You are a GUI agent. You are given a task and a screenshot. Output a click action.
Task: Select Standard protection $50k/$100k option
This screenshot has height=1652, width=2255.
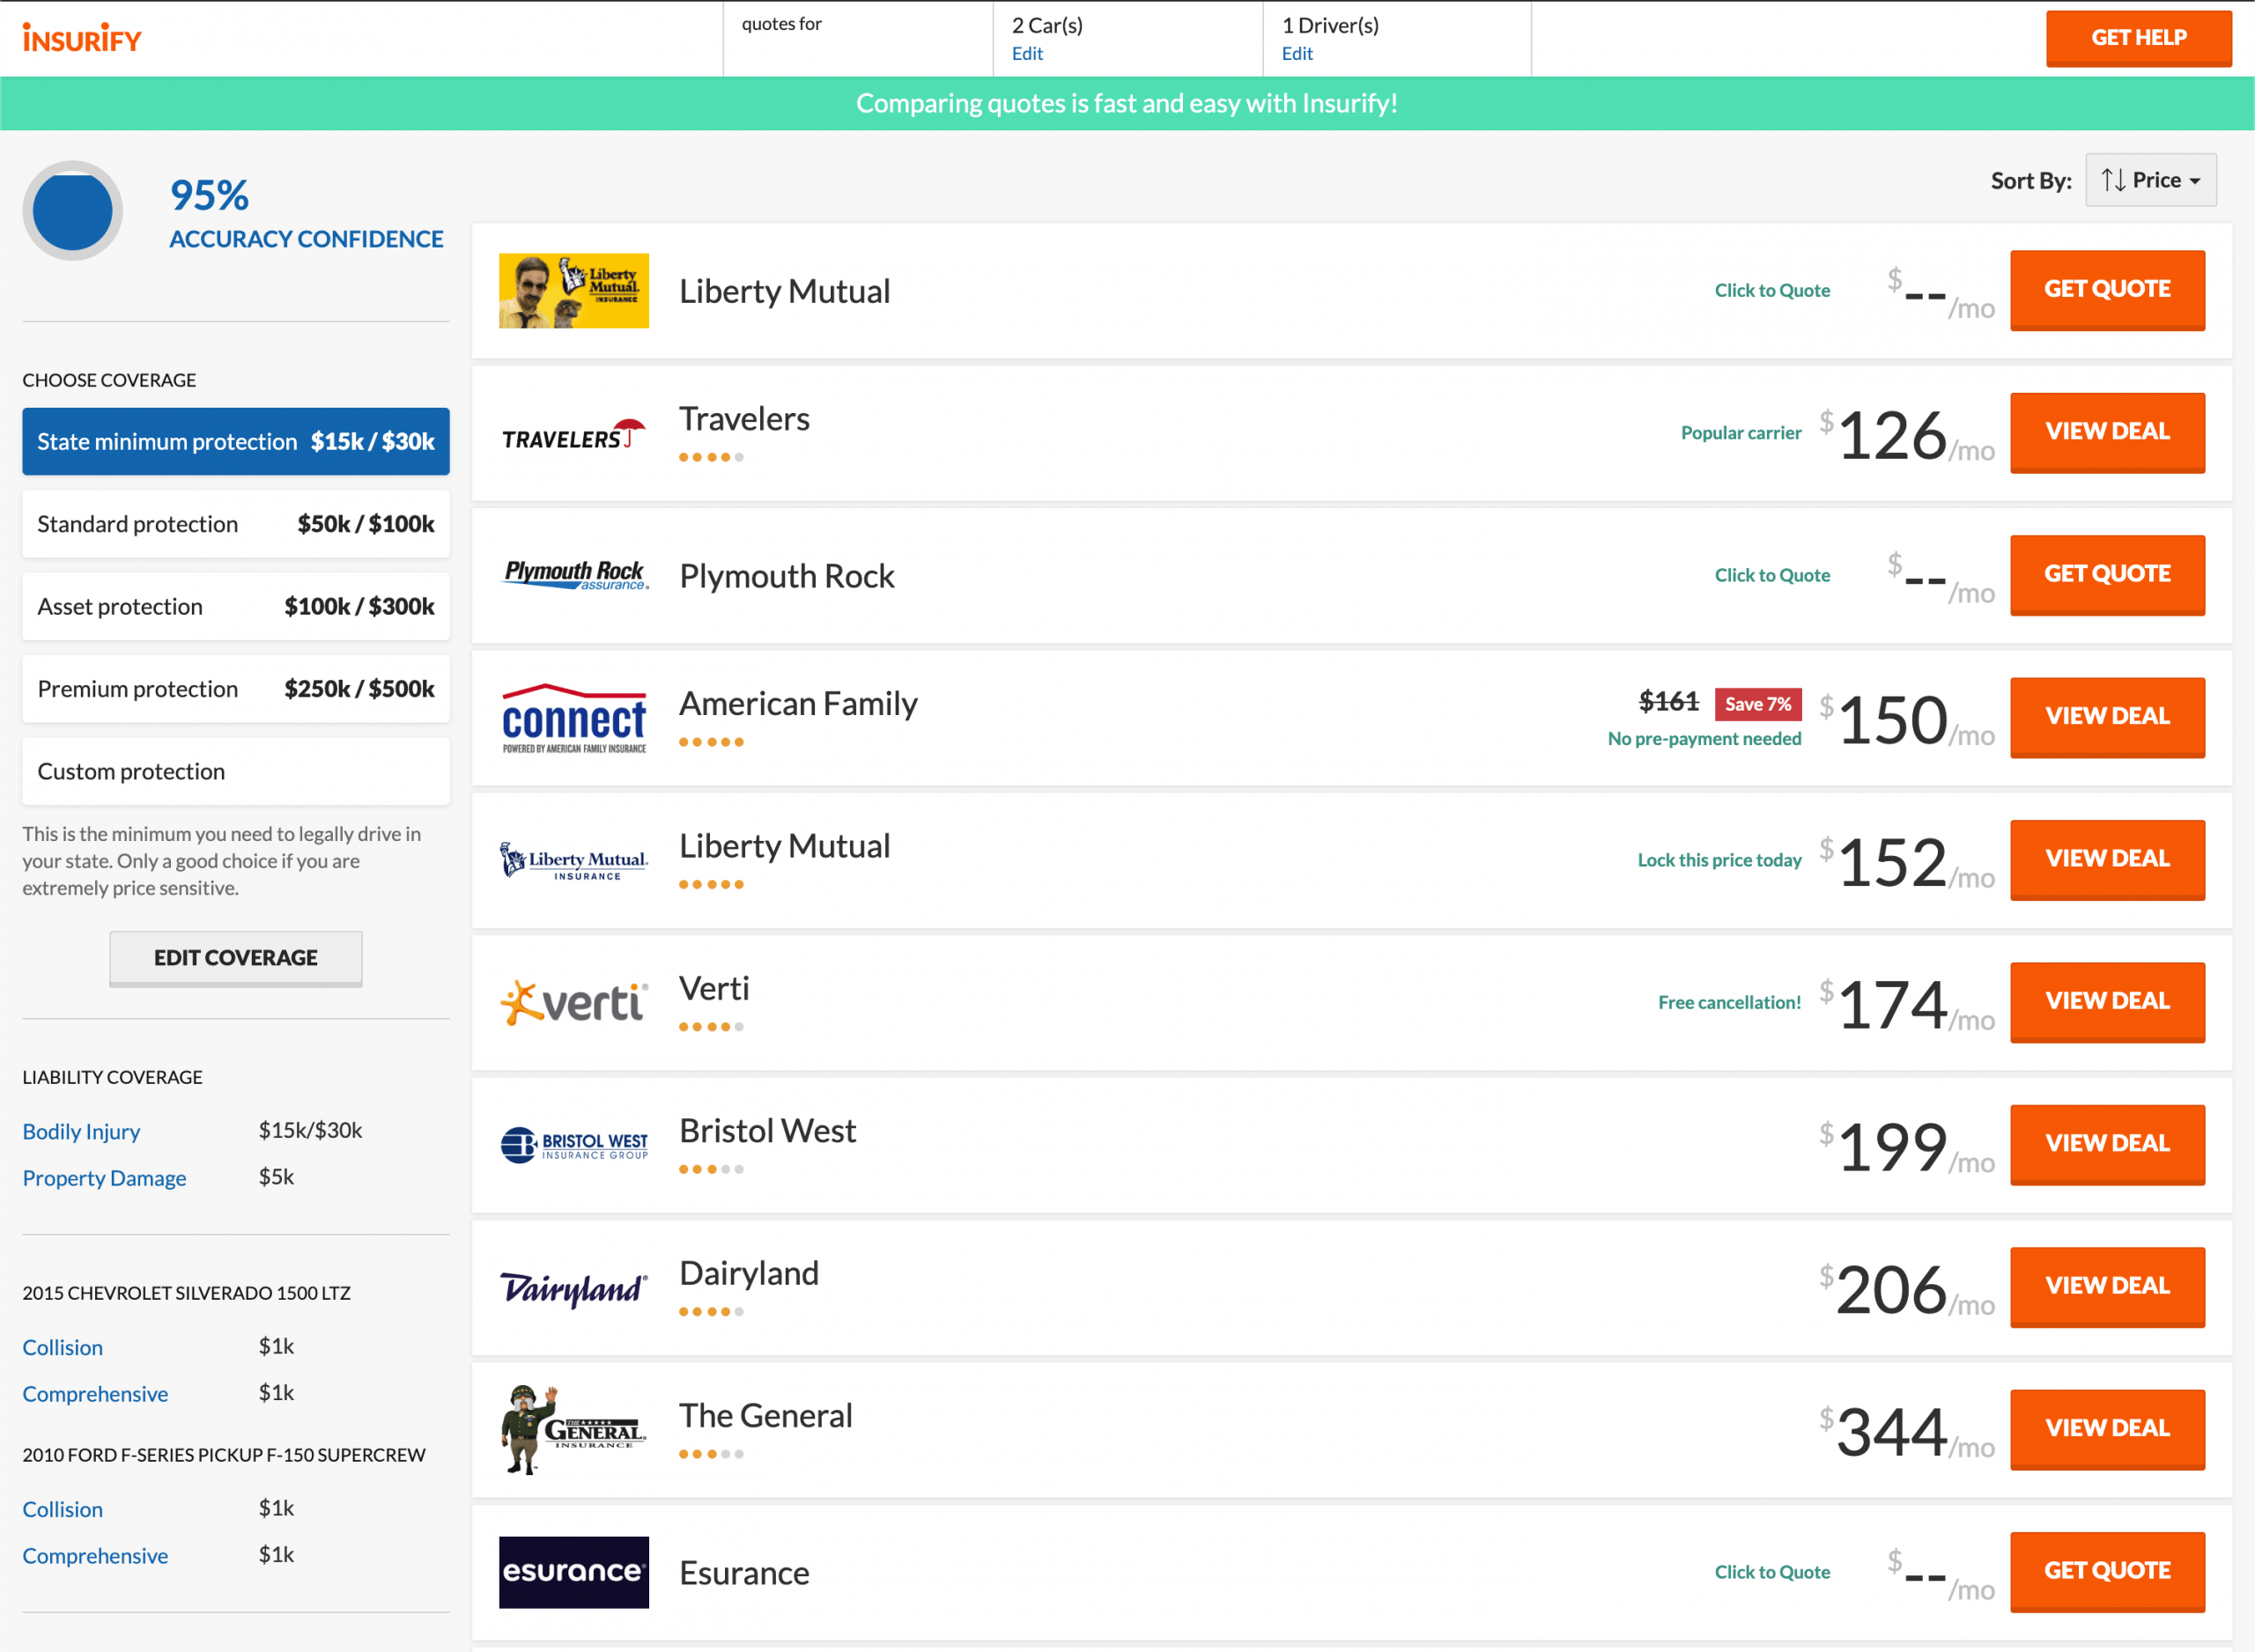[234, 523]
